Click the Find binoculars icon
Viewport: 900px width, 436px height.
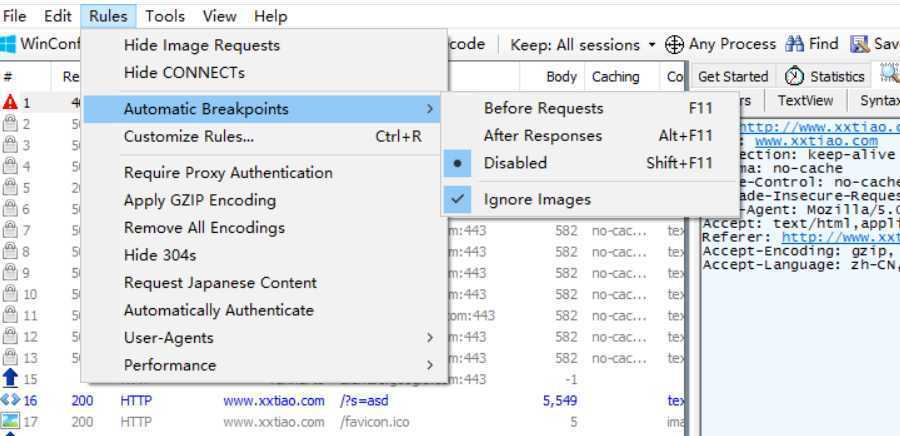(794, 44)
